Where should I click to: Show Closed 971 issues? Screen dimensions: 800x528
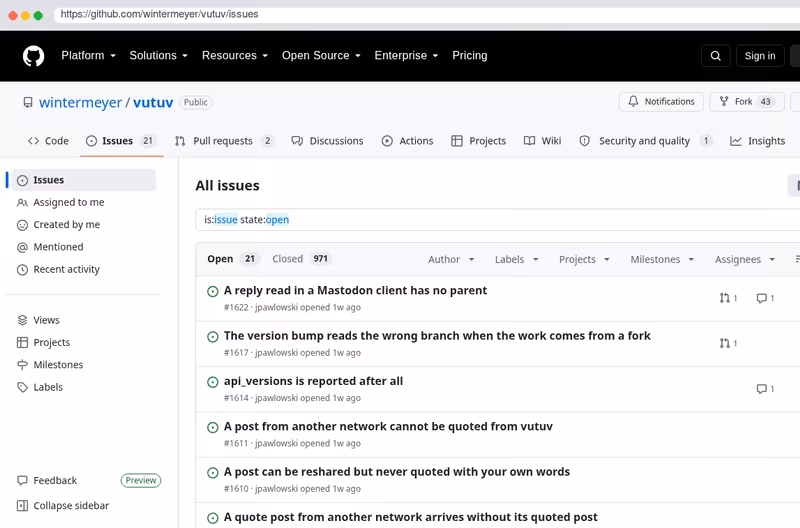click(x=302, y=259)
